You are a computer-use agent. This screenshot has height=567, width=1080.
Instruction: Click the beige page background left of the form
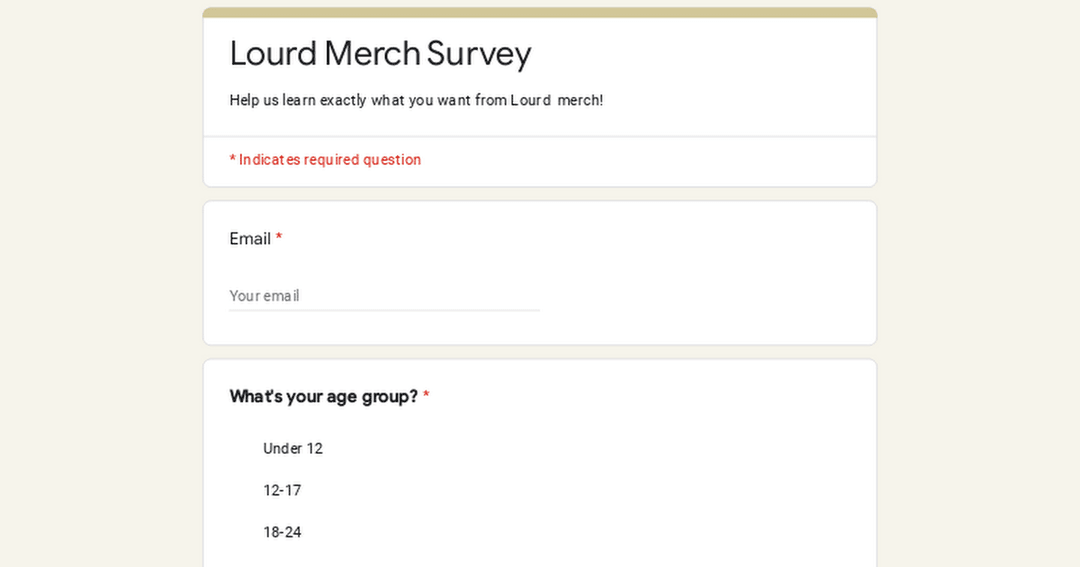pos(100,300)
